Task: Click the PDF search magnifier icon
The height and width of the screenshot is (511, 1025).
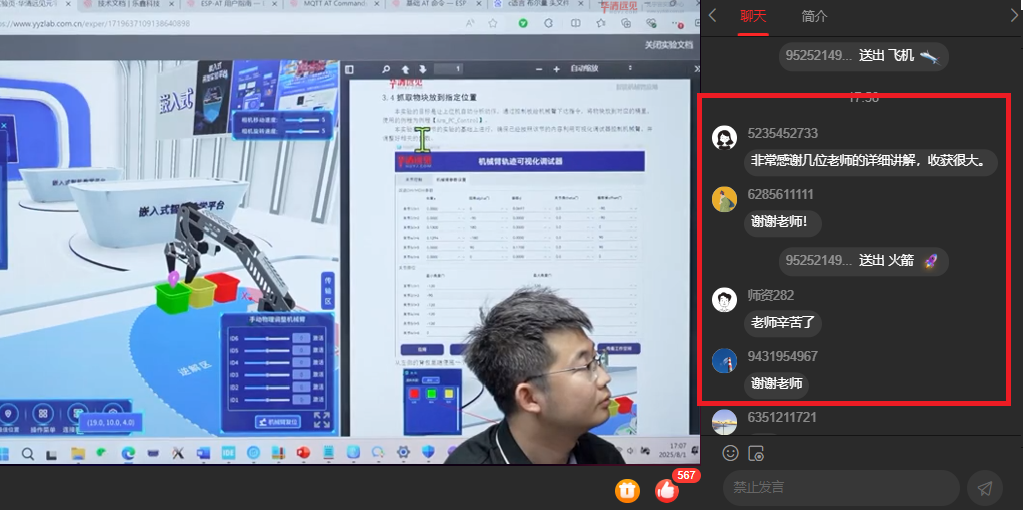Action: [387, 69]
